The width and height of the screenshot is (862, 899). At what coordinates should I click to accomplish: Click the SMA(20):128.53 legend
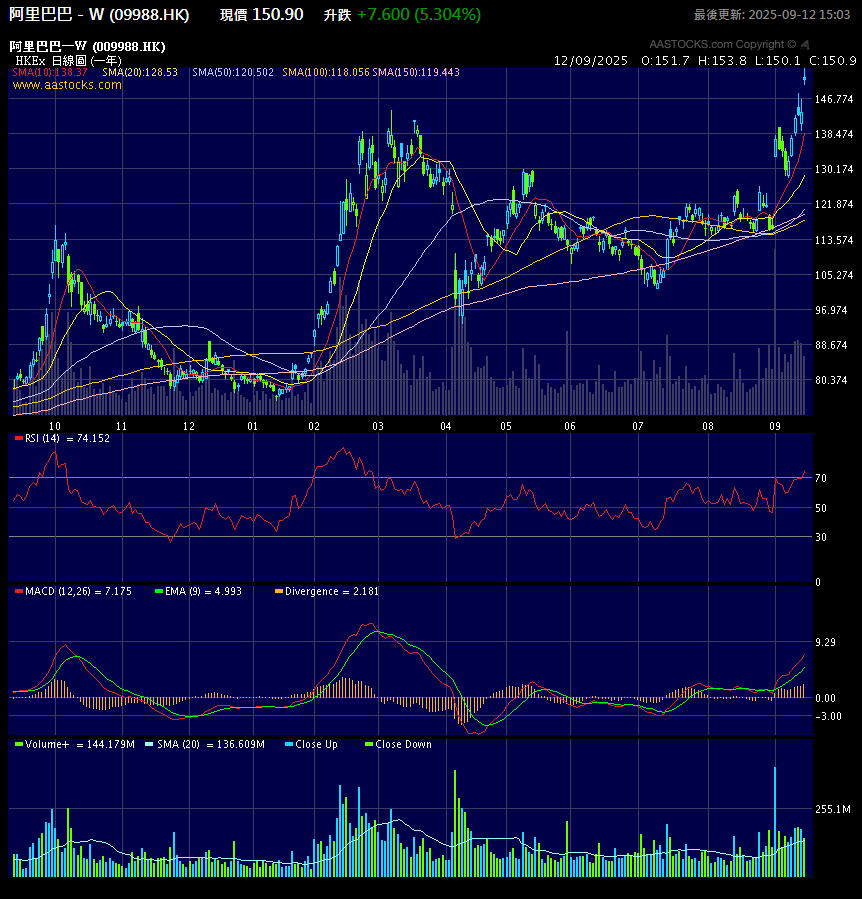140,72
